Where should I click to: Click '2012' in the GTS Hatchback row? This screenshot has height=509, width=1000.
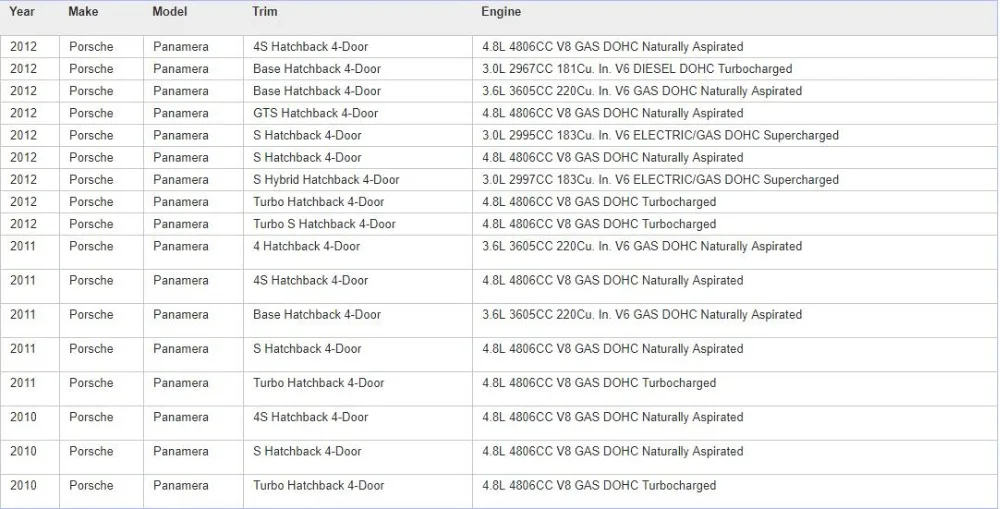[24, 114]
